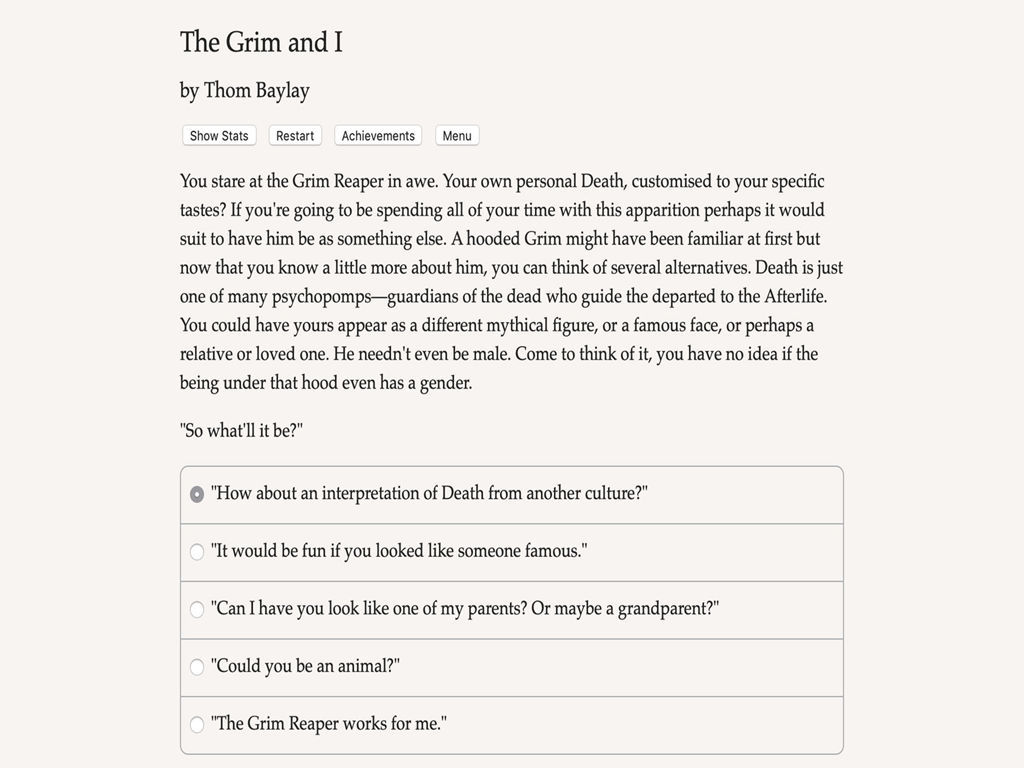
Task: Choose the parents or grandparent radio option
Action: 197,609
